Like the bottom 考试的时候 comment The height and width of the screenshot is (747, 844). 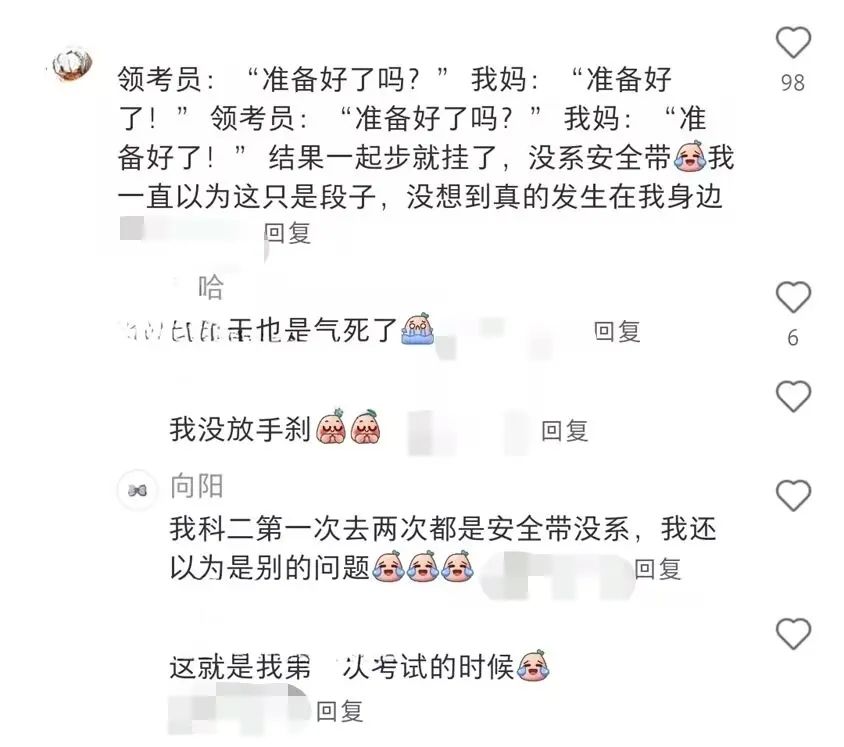pyautogui.click(x=793, y=634)
